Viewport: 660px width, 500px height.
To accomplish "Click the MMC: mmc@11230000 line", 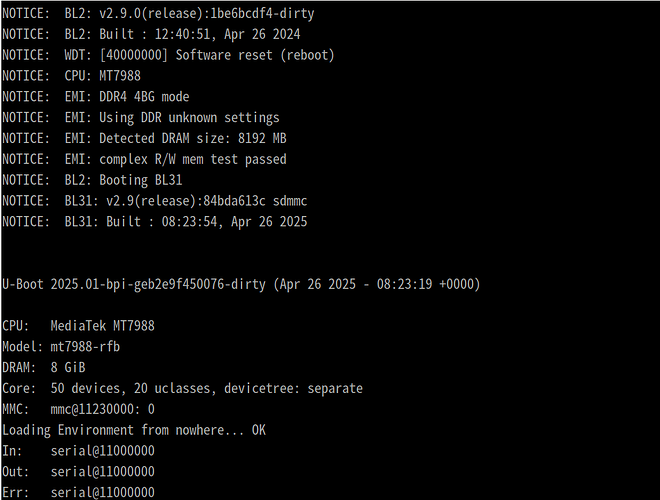I will (x=78, y=410).
